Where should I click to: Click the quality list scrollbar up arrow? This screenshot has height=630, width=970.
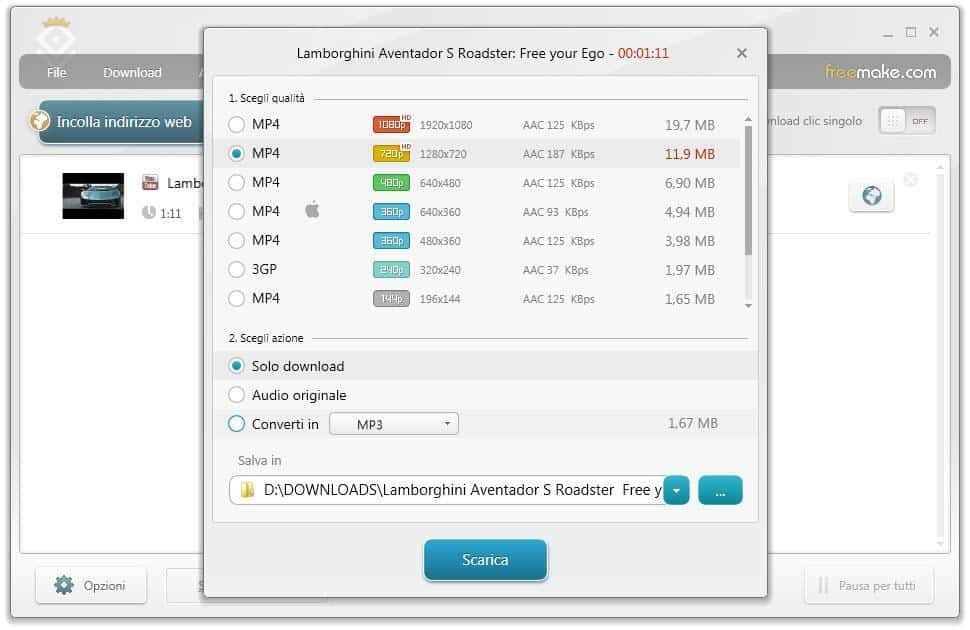pos(749,119)
